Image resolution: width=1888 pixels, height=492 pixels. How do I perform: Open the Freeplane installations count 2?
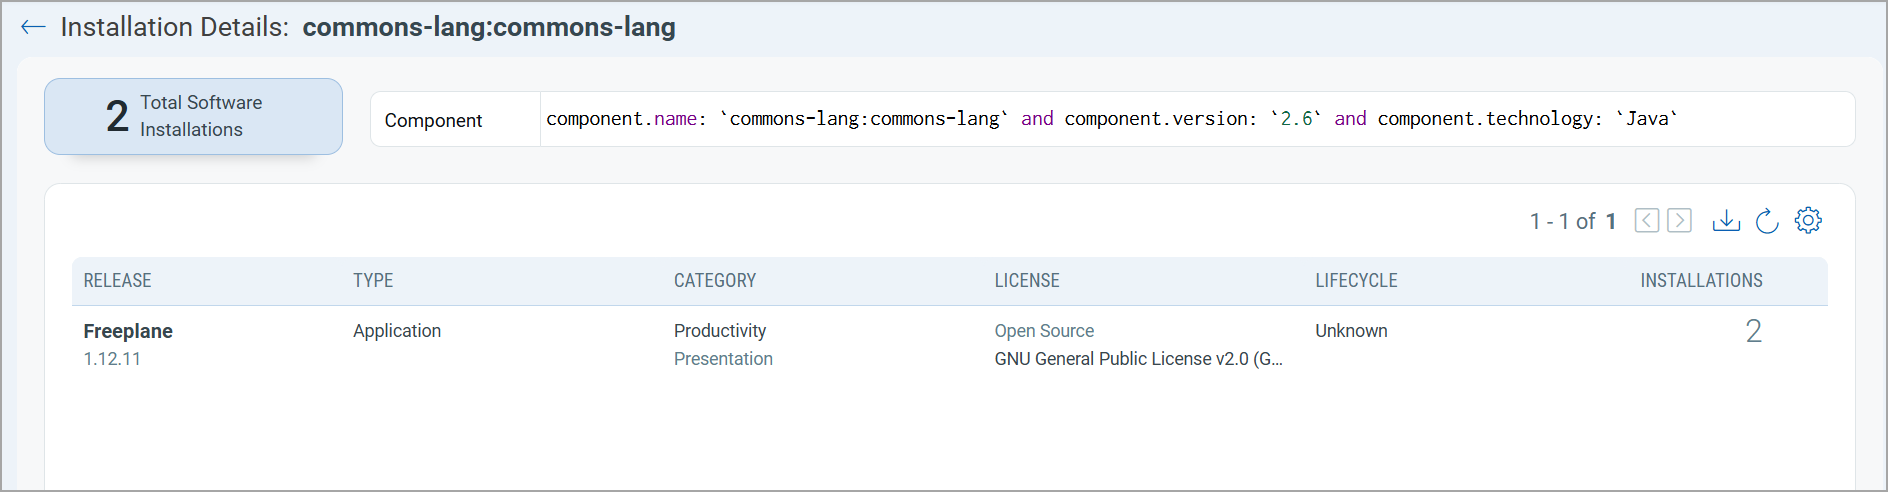click(x=1753, y=331)
